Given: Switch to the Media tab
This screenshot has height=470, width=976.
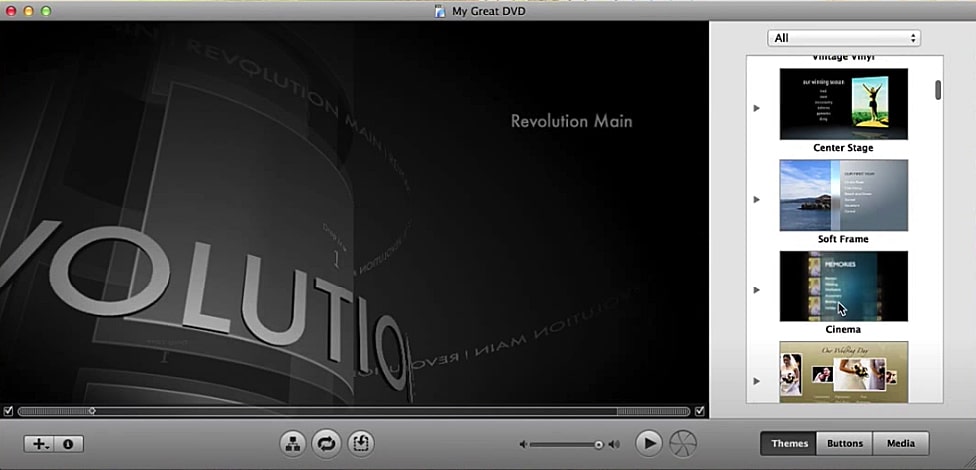Looking at the screenshot, I should tap(900, 444).
